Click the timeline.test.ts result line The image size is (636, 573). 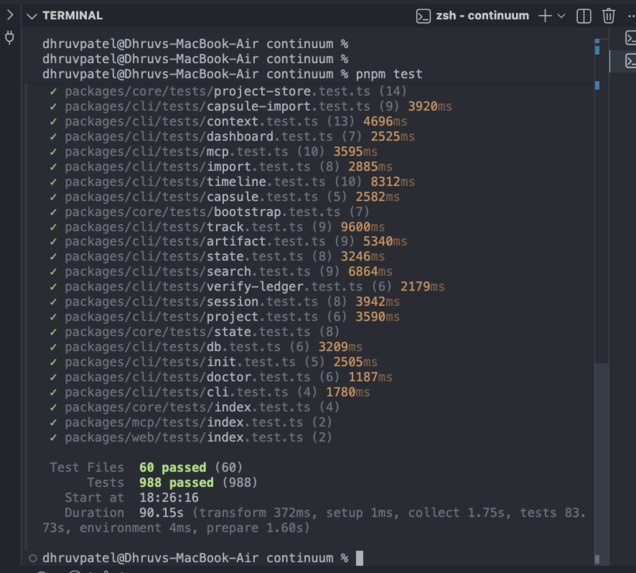pos(232,182)
